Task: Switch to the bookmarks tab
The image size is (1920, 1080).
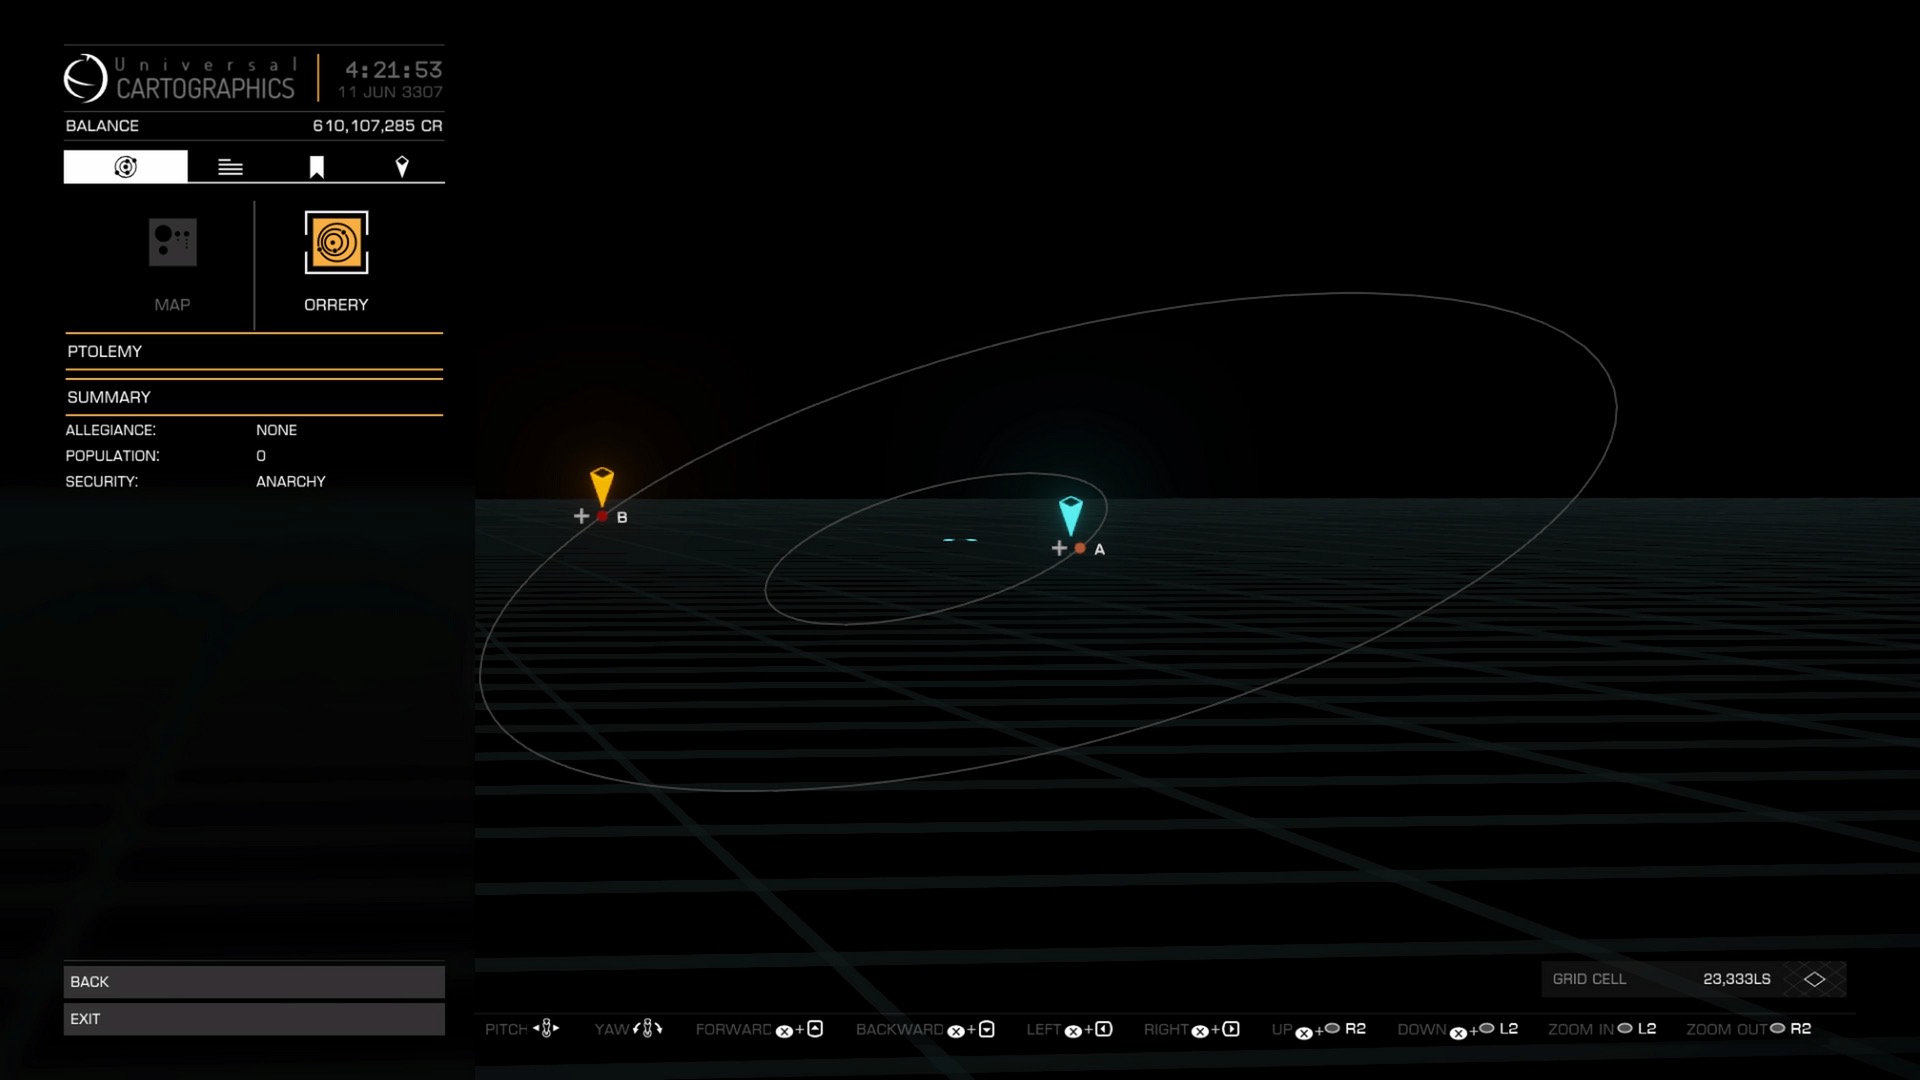Action: tap(316, 167)
